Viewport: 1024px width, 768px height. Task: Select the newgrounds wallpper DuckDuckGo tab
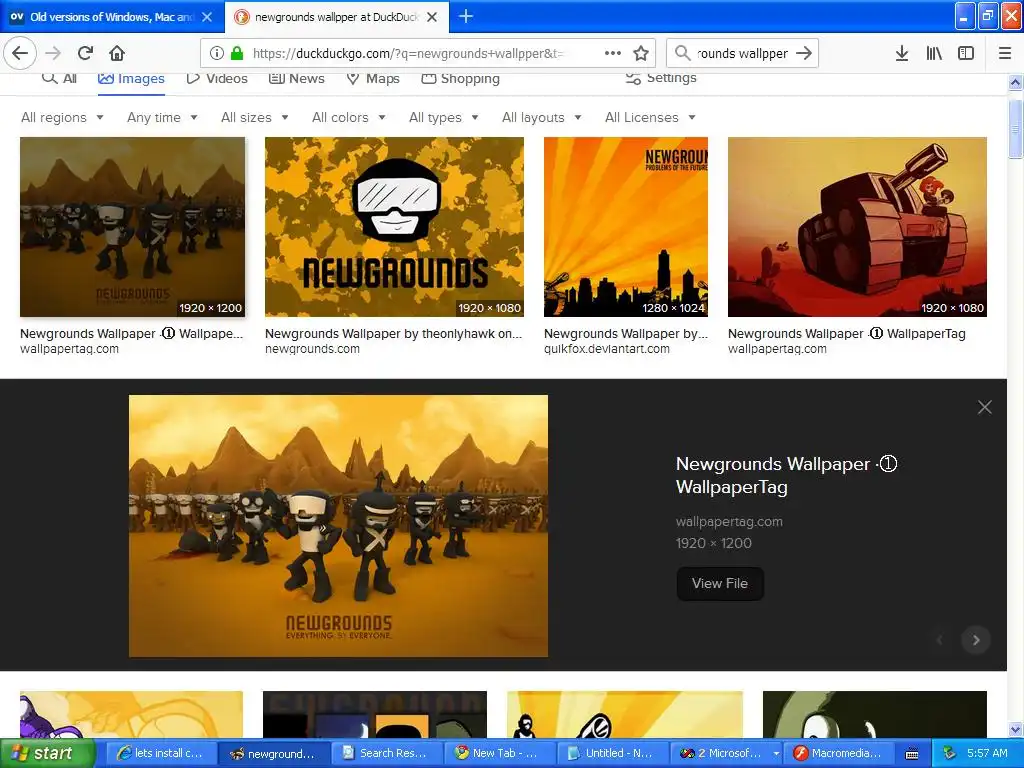(336, 17)
